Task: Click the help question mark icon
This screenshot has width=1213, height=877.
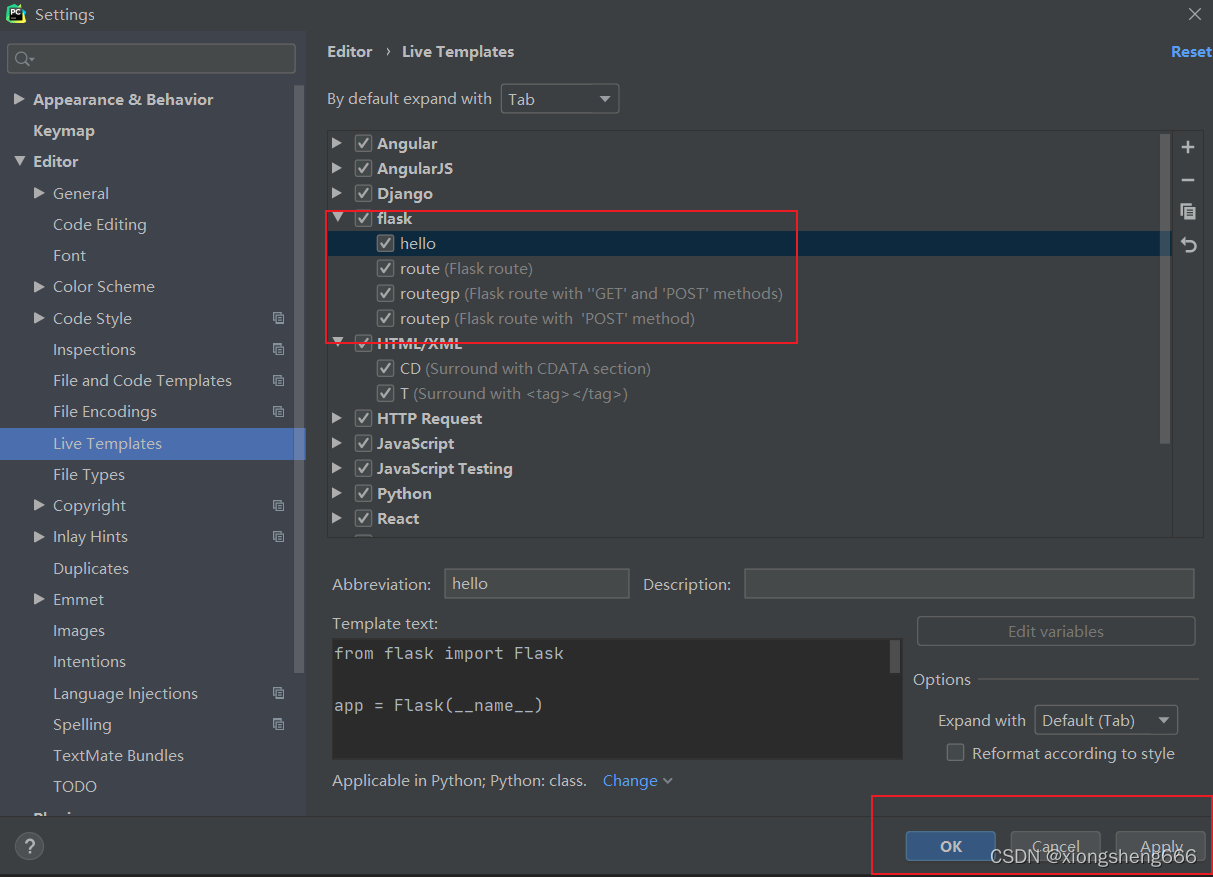Action: point(29,847)
